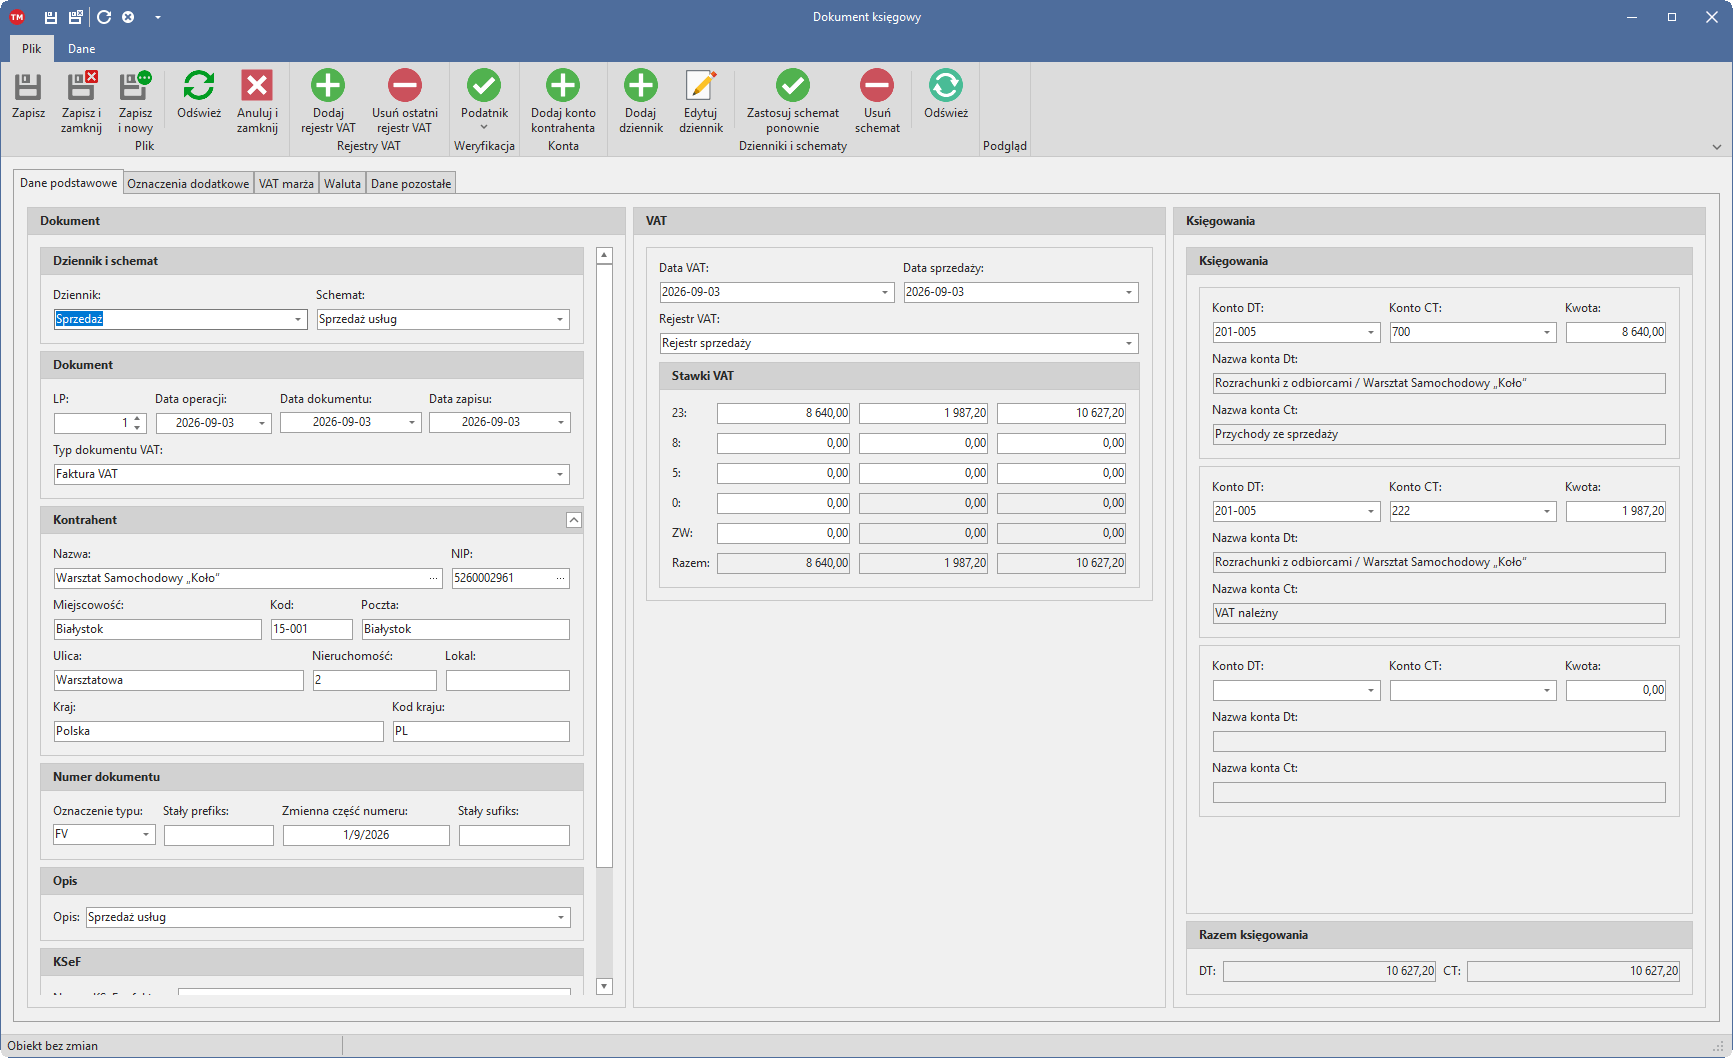
Task: Click Zapisz i nowy ribbon icon
Action: (135, 86)
